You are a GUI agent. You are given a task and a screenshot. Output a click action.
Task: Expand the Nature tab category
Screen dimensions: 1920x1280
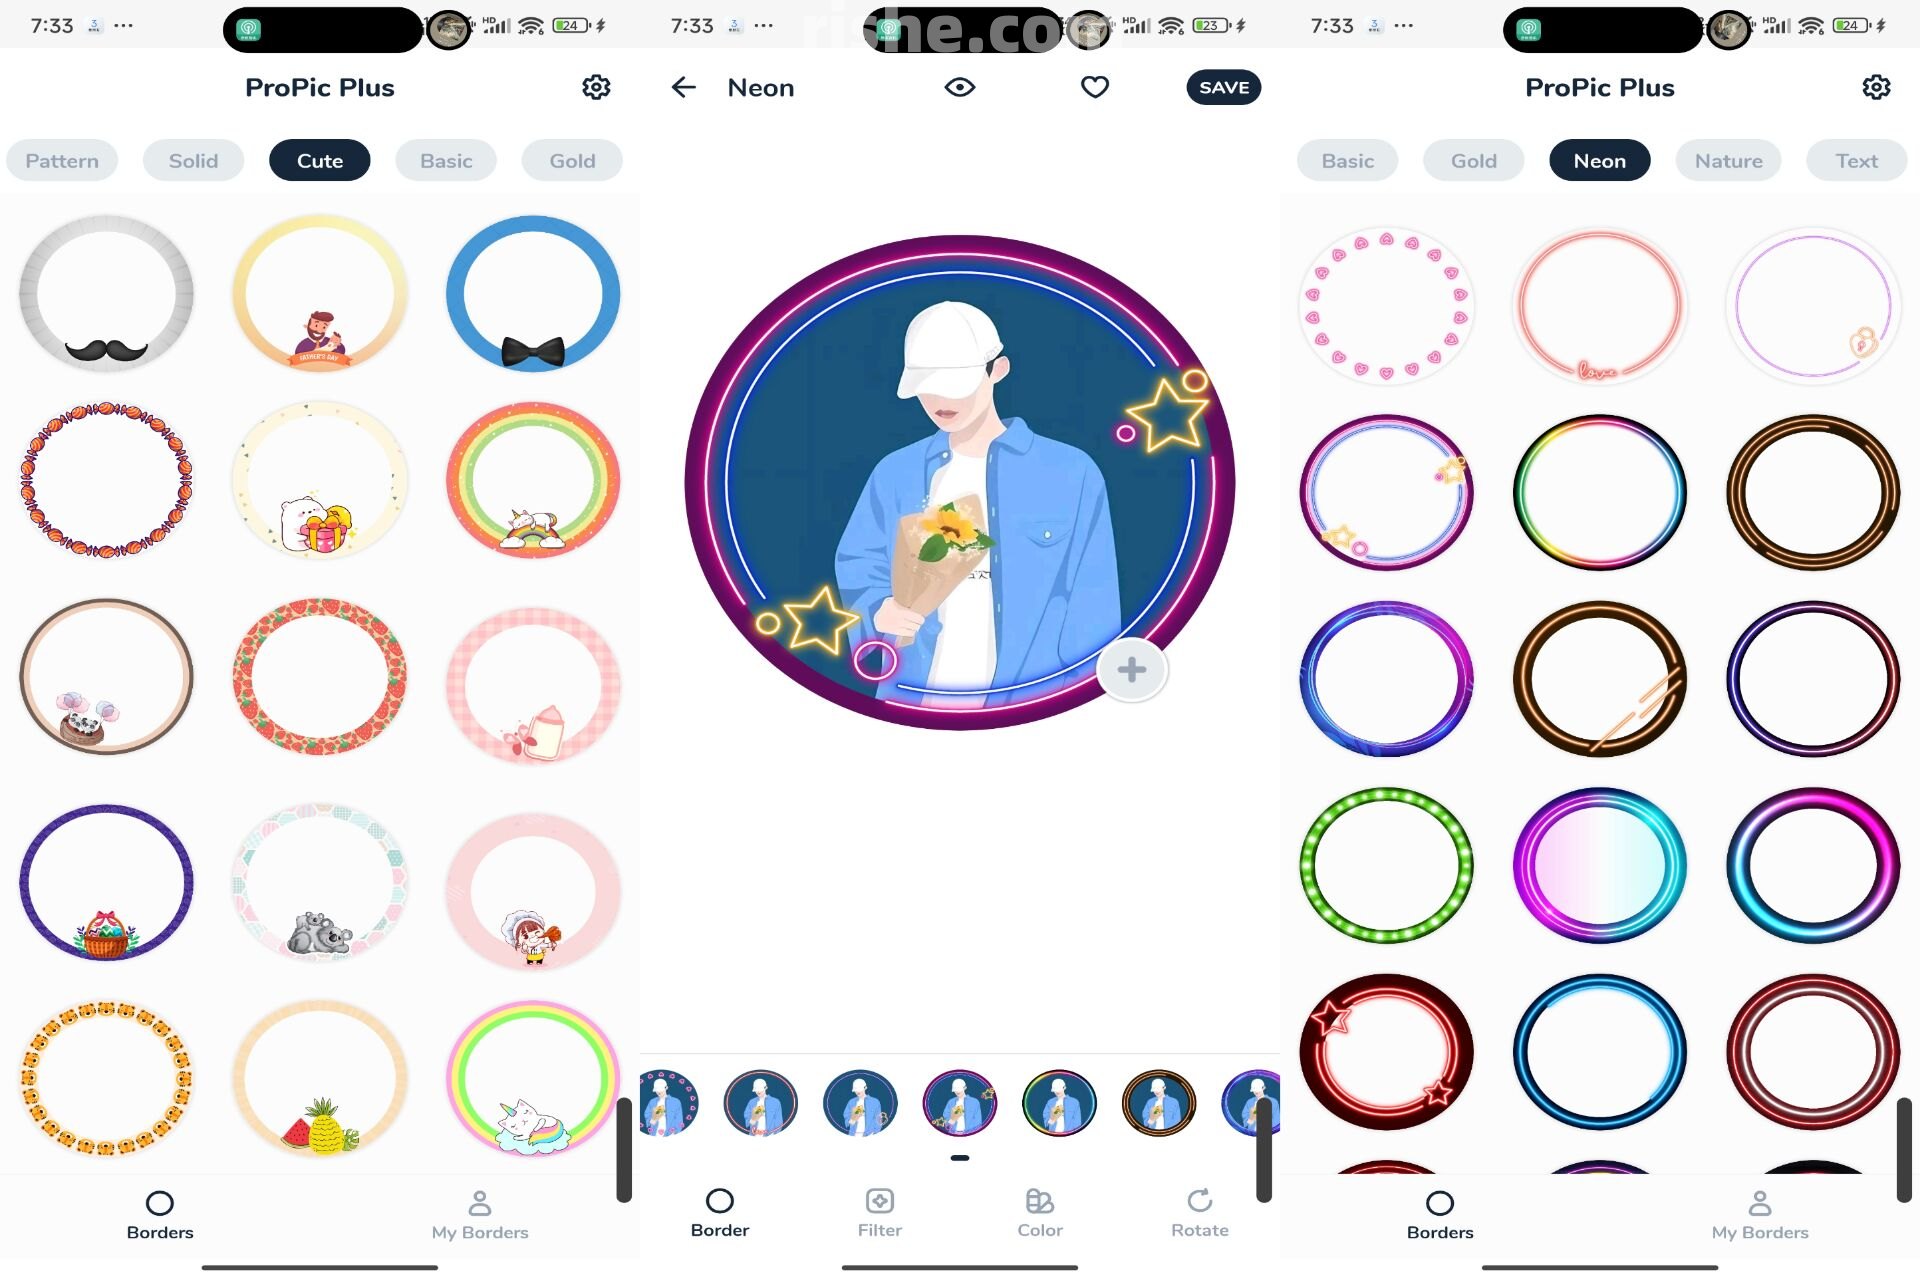pyautogui.click(x=1729, y=160)
